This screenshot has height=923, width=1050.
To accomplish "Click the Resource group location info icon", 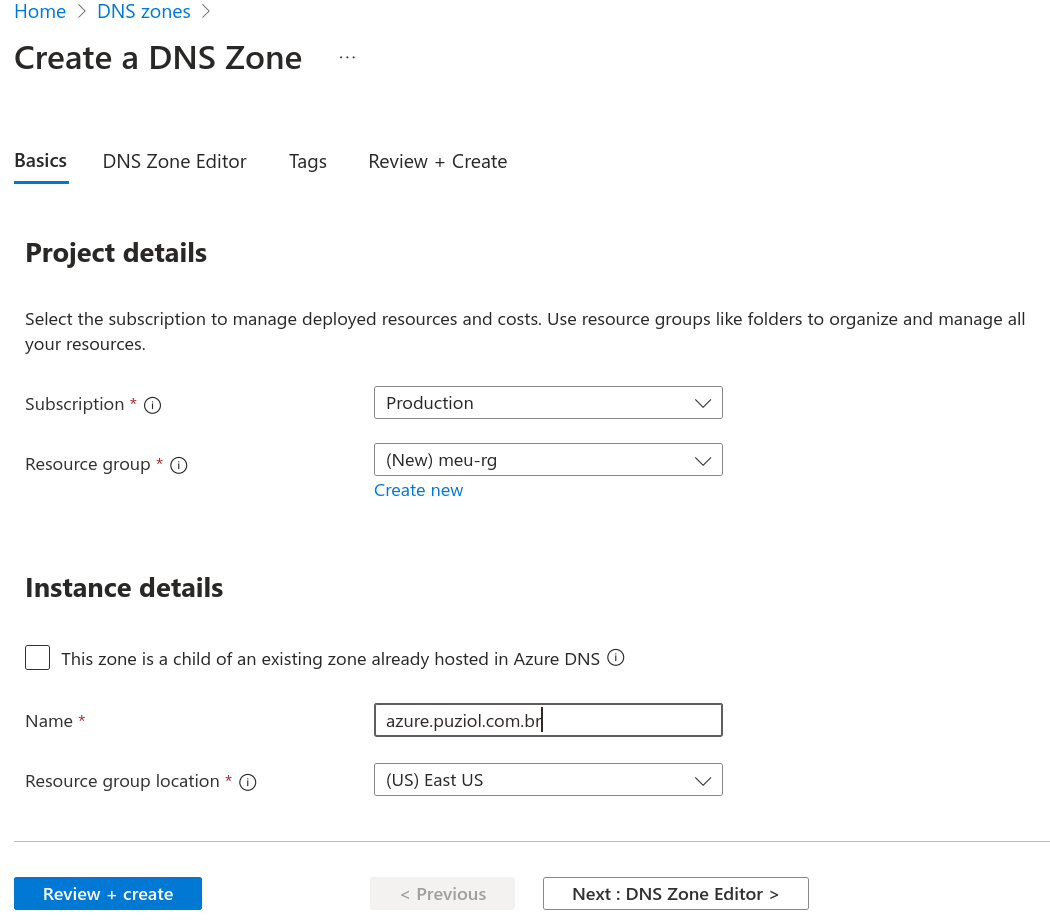I will tap(248, 782).
